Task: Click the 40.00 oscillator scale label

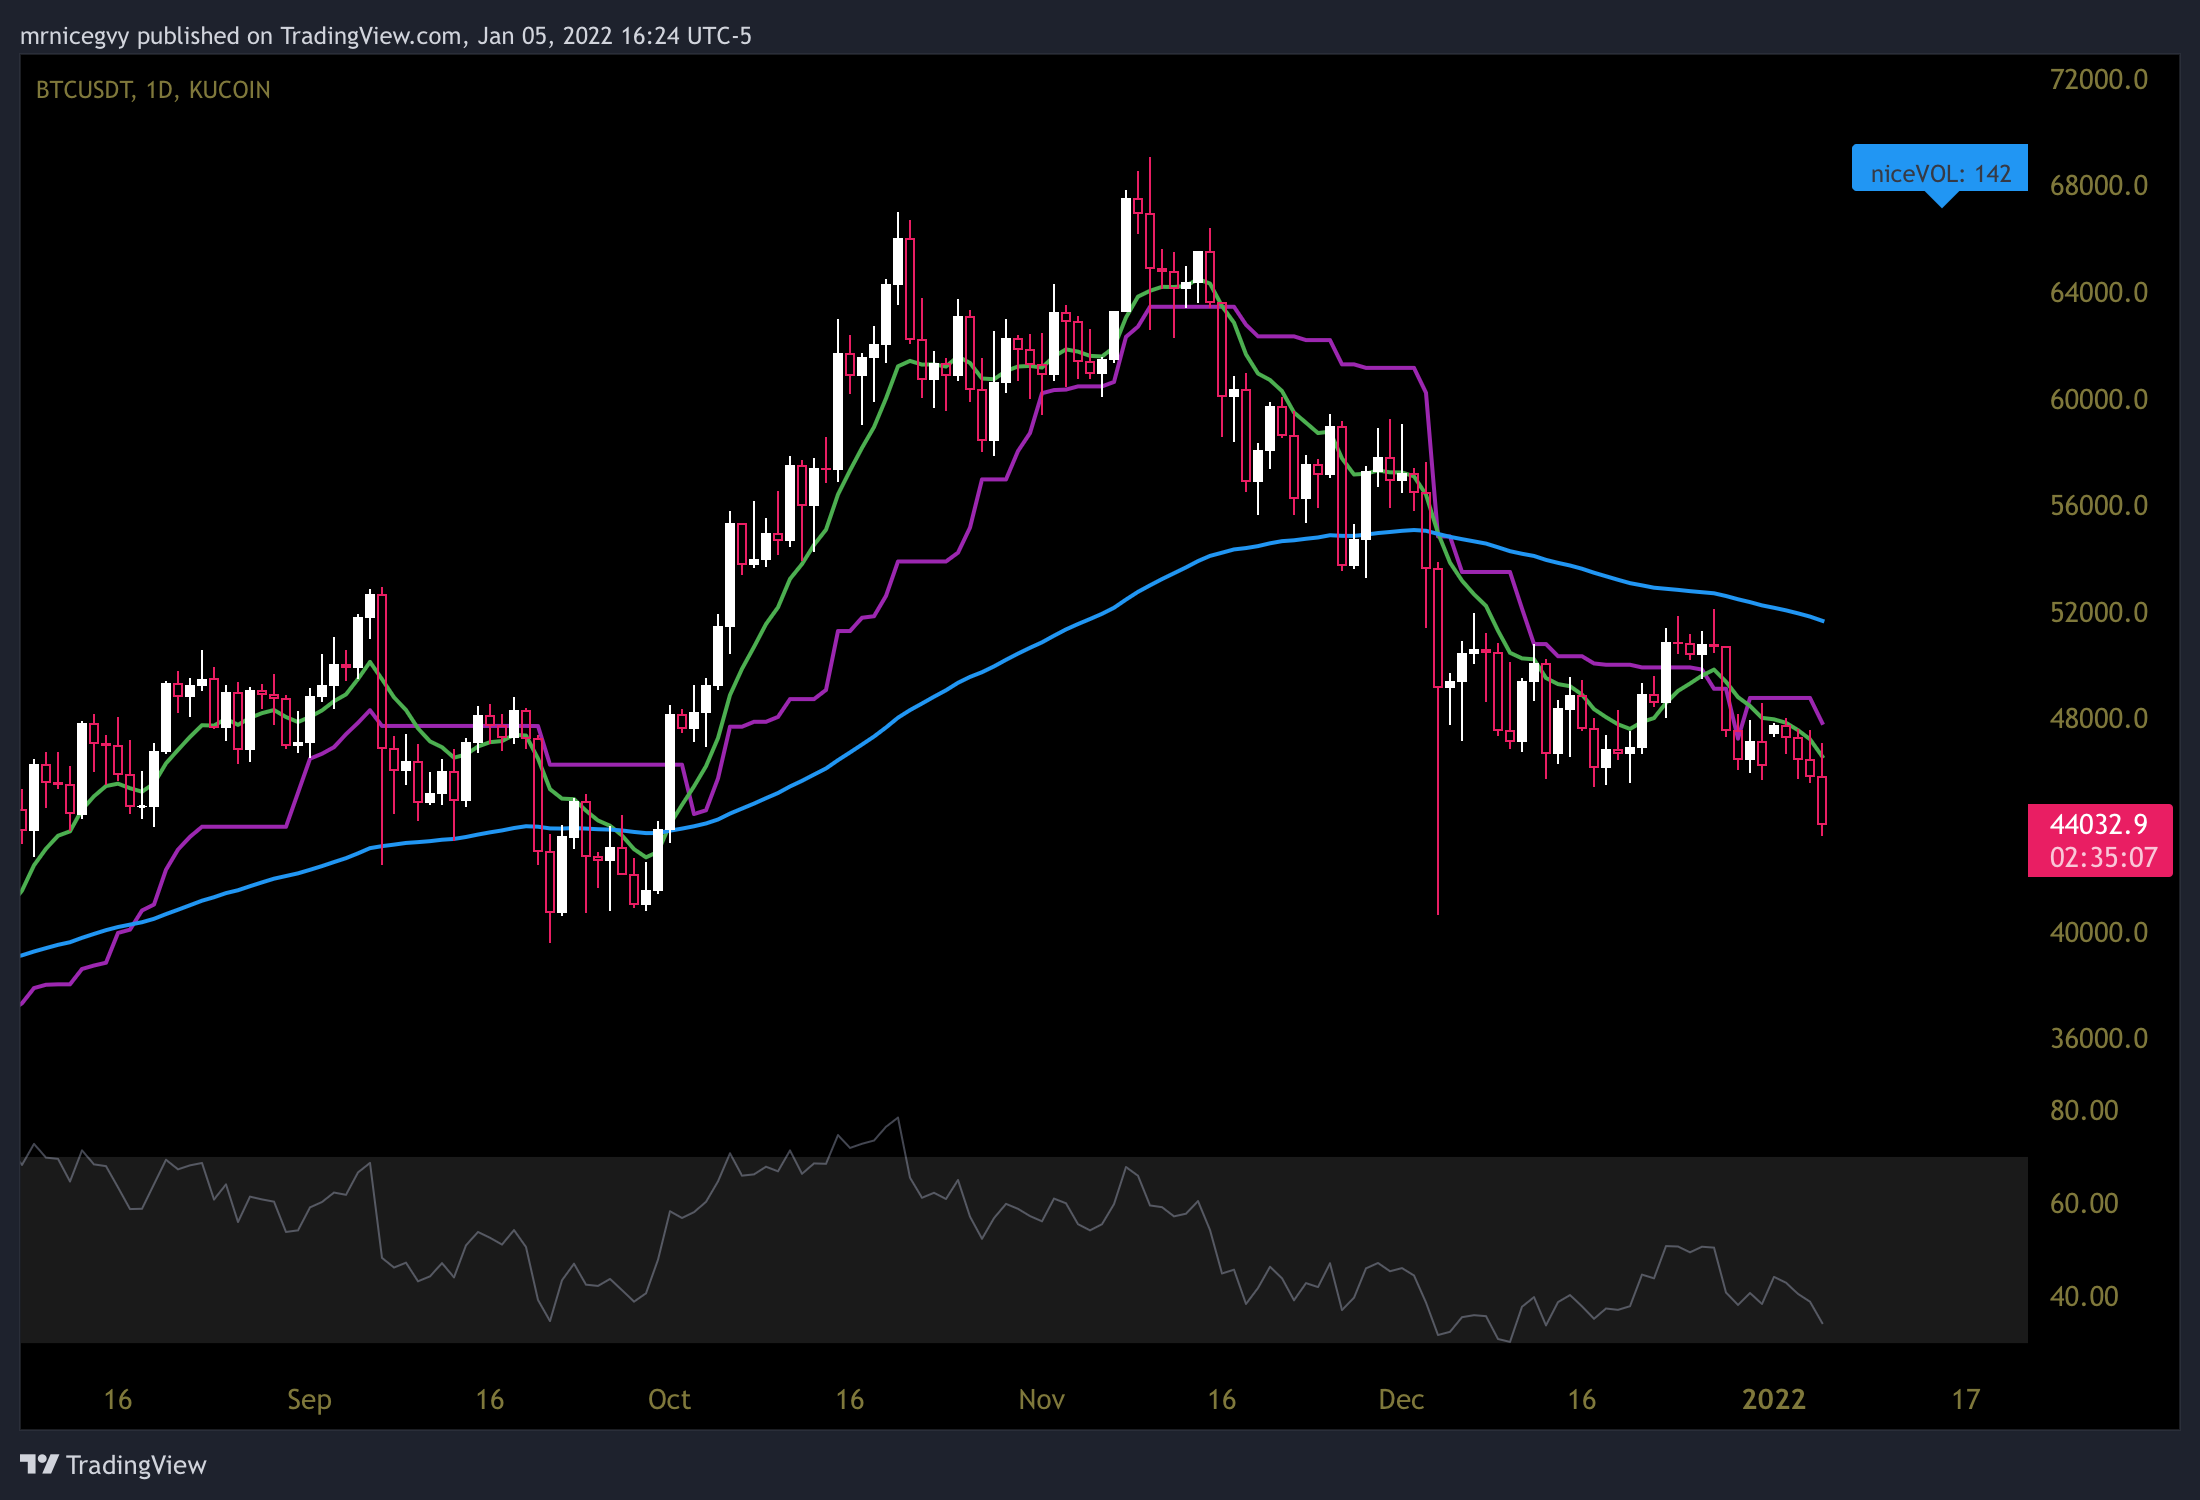Action: (x=2084, y=1296)
